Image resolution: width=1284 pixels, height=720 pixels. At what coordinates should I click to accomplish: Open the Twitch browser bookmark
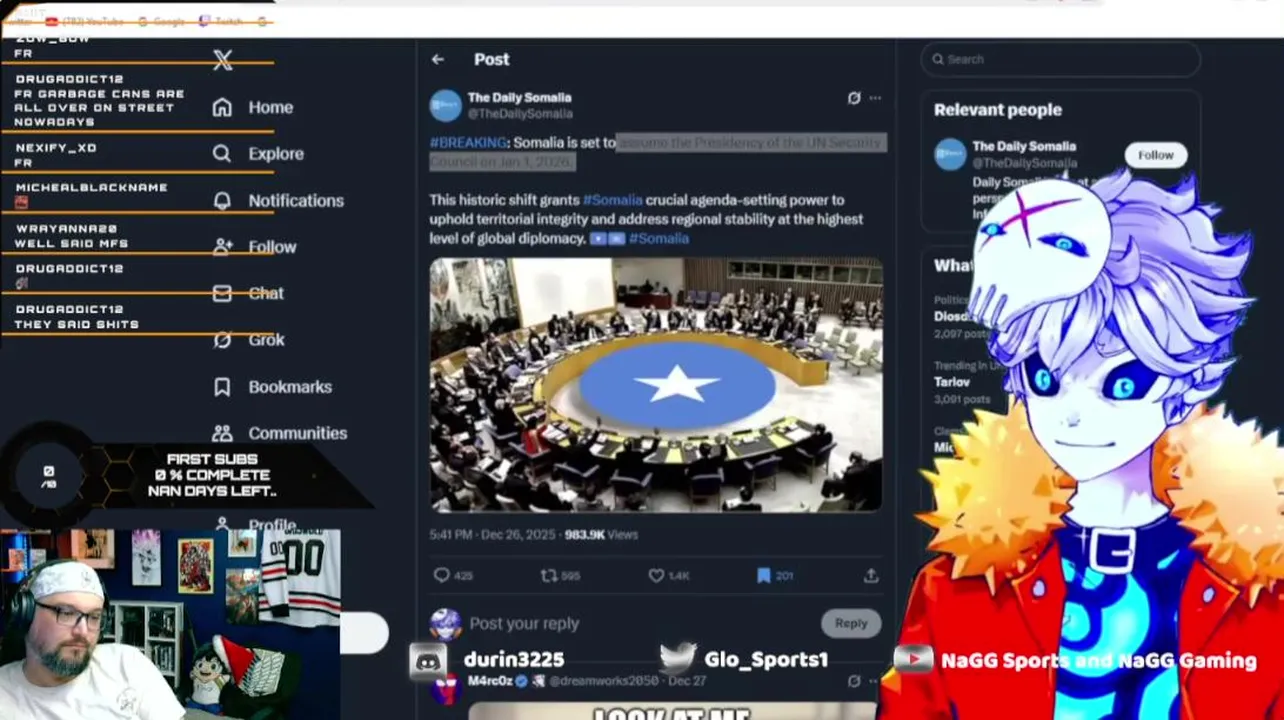pos(222,21)
